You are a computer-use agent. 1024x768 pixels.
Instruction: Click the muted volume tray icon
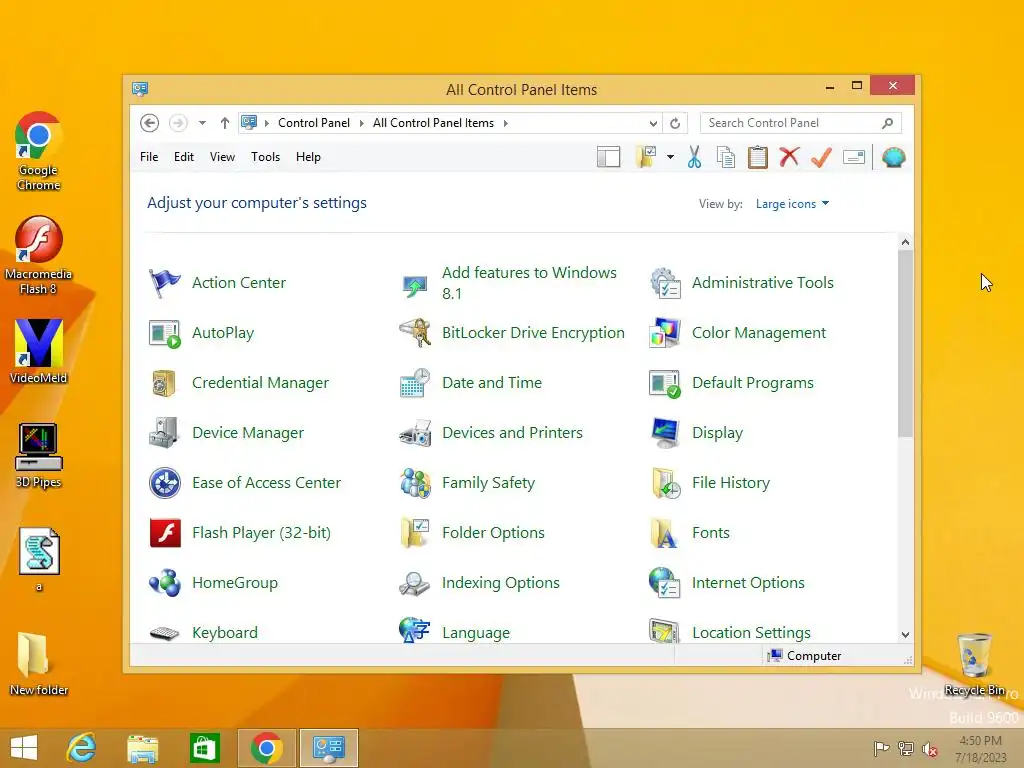click(929, 749)
